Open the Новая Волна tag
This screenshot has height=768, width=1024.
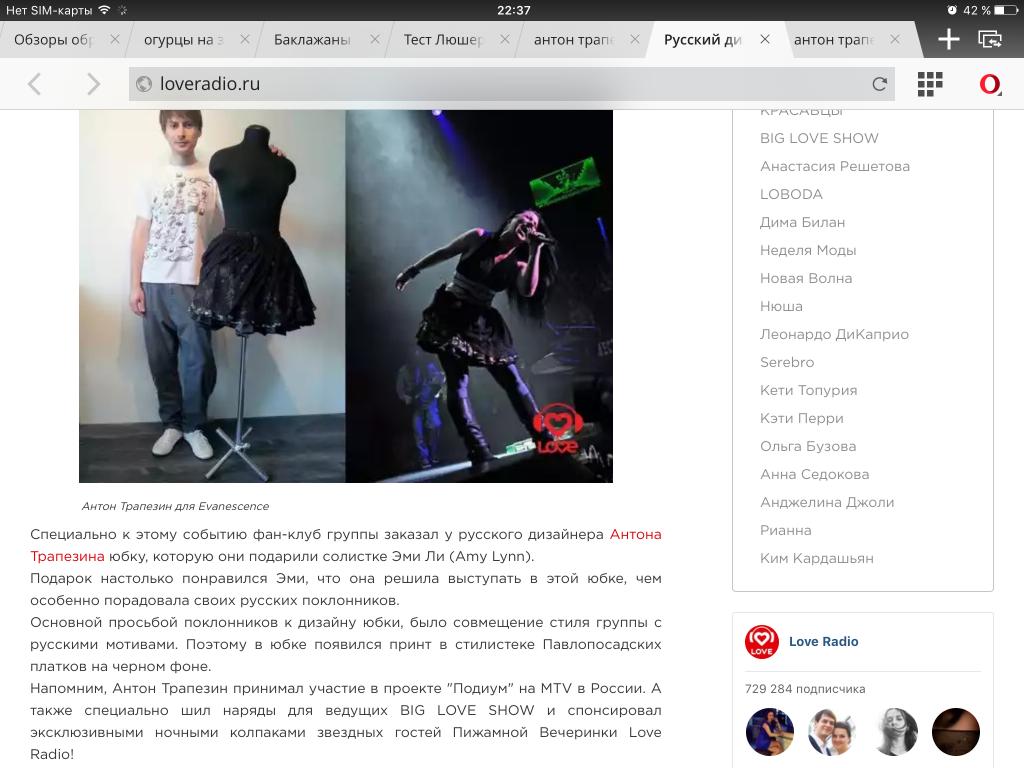806,279
